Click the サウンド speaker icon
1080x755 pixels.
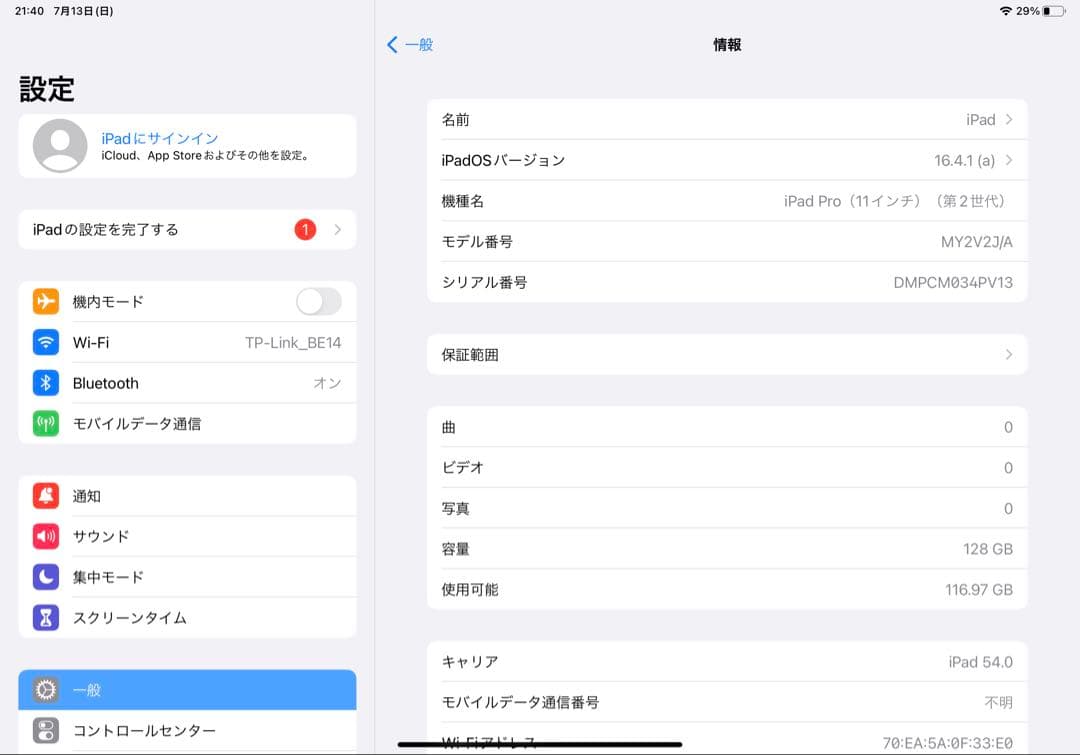point(43,536)
